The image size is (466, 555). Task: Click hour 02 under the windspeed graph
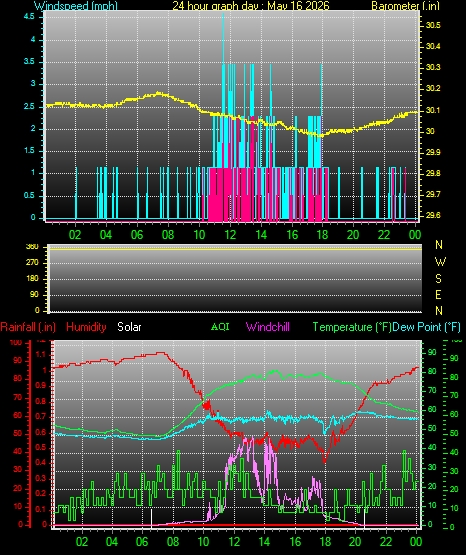pos(75,234)
